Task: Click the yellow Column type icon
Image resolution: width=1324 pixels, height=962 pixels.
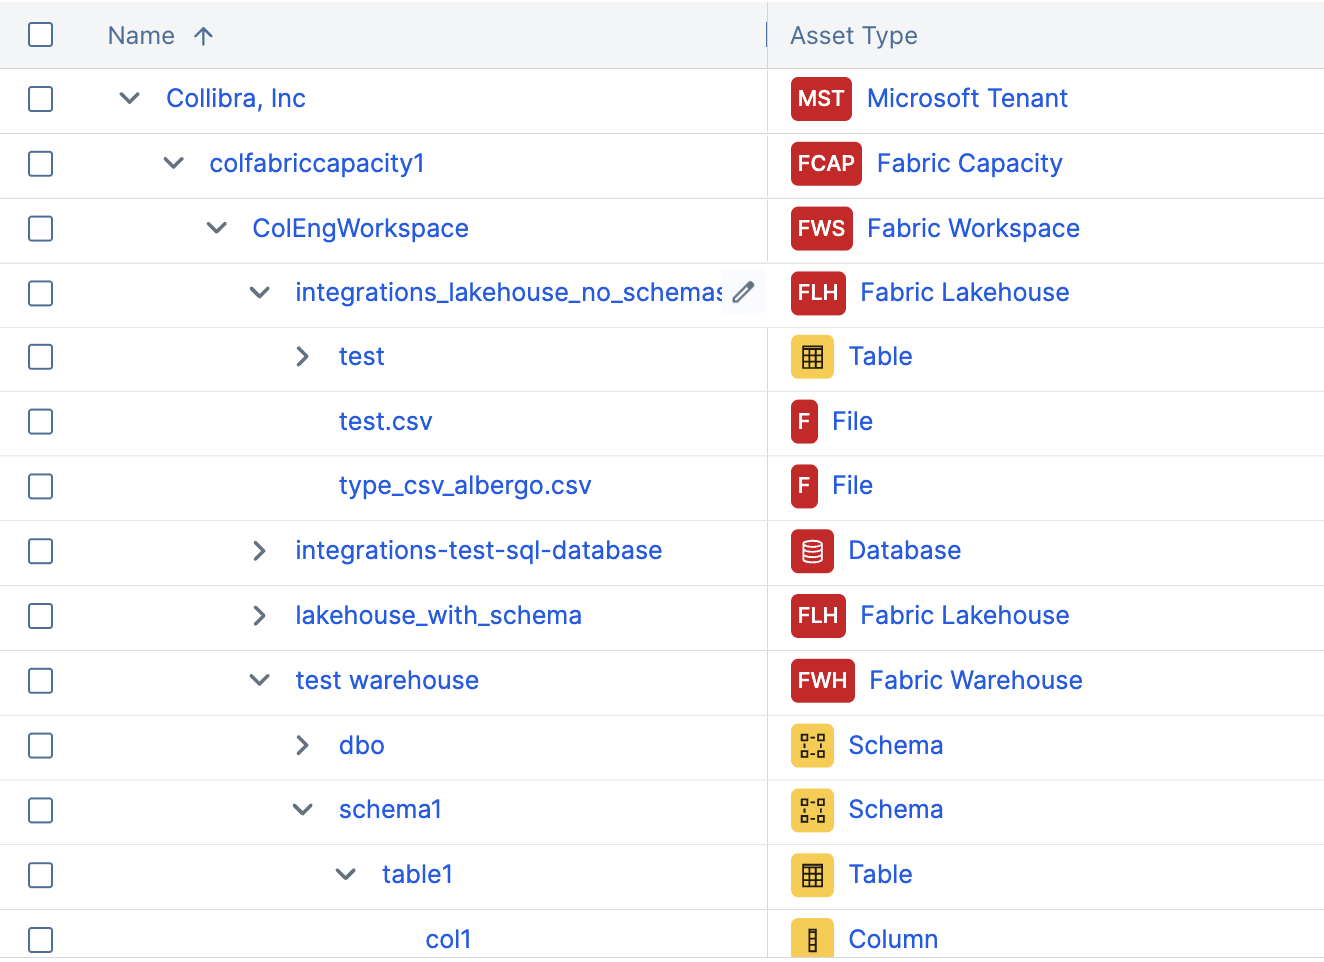Action: tap(812, 939)
